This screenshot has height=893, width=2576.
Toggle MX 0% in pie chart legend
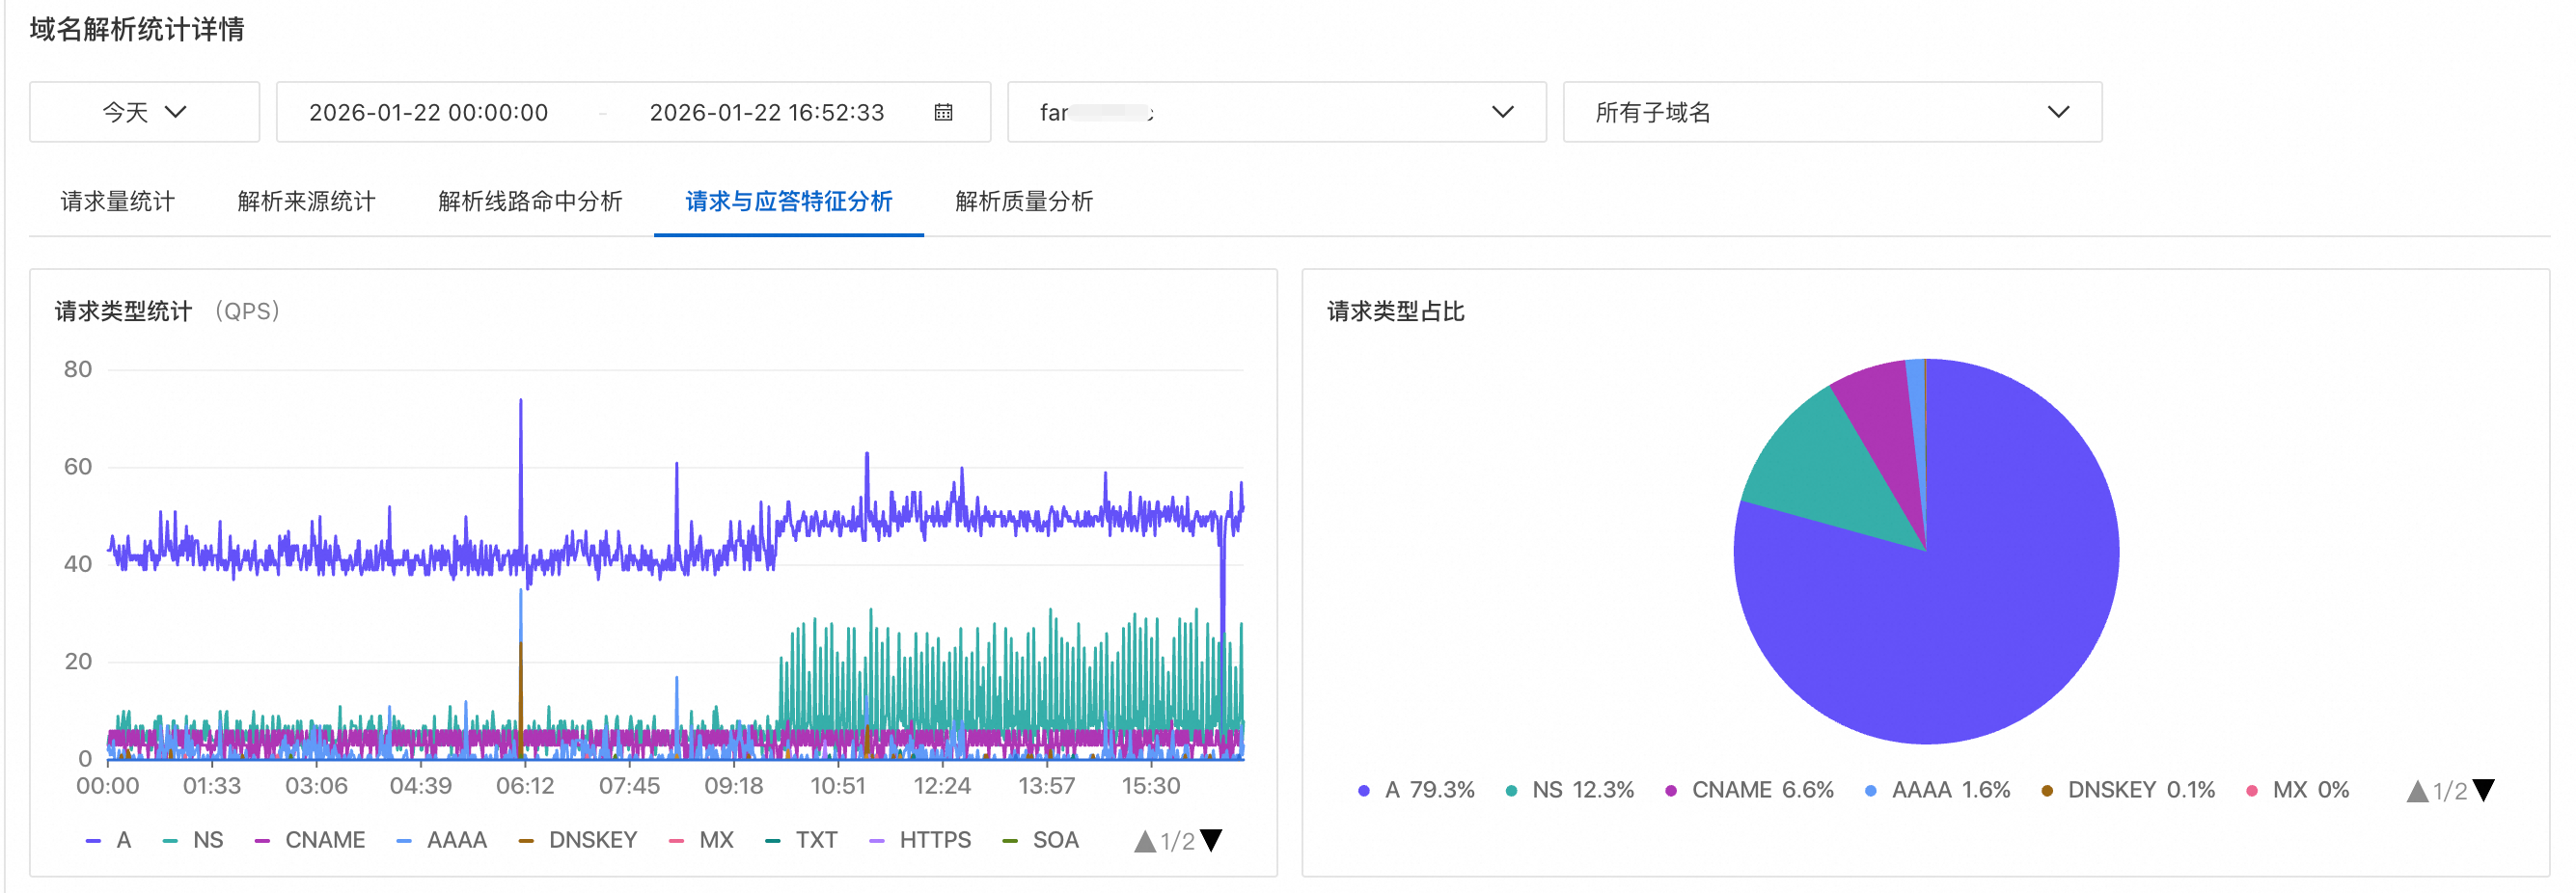tap(2298, 790)
